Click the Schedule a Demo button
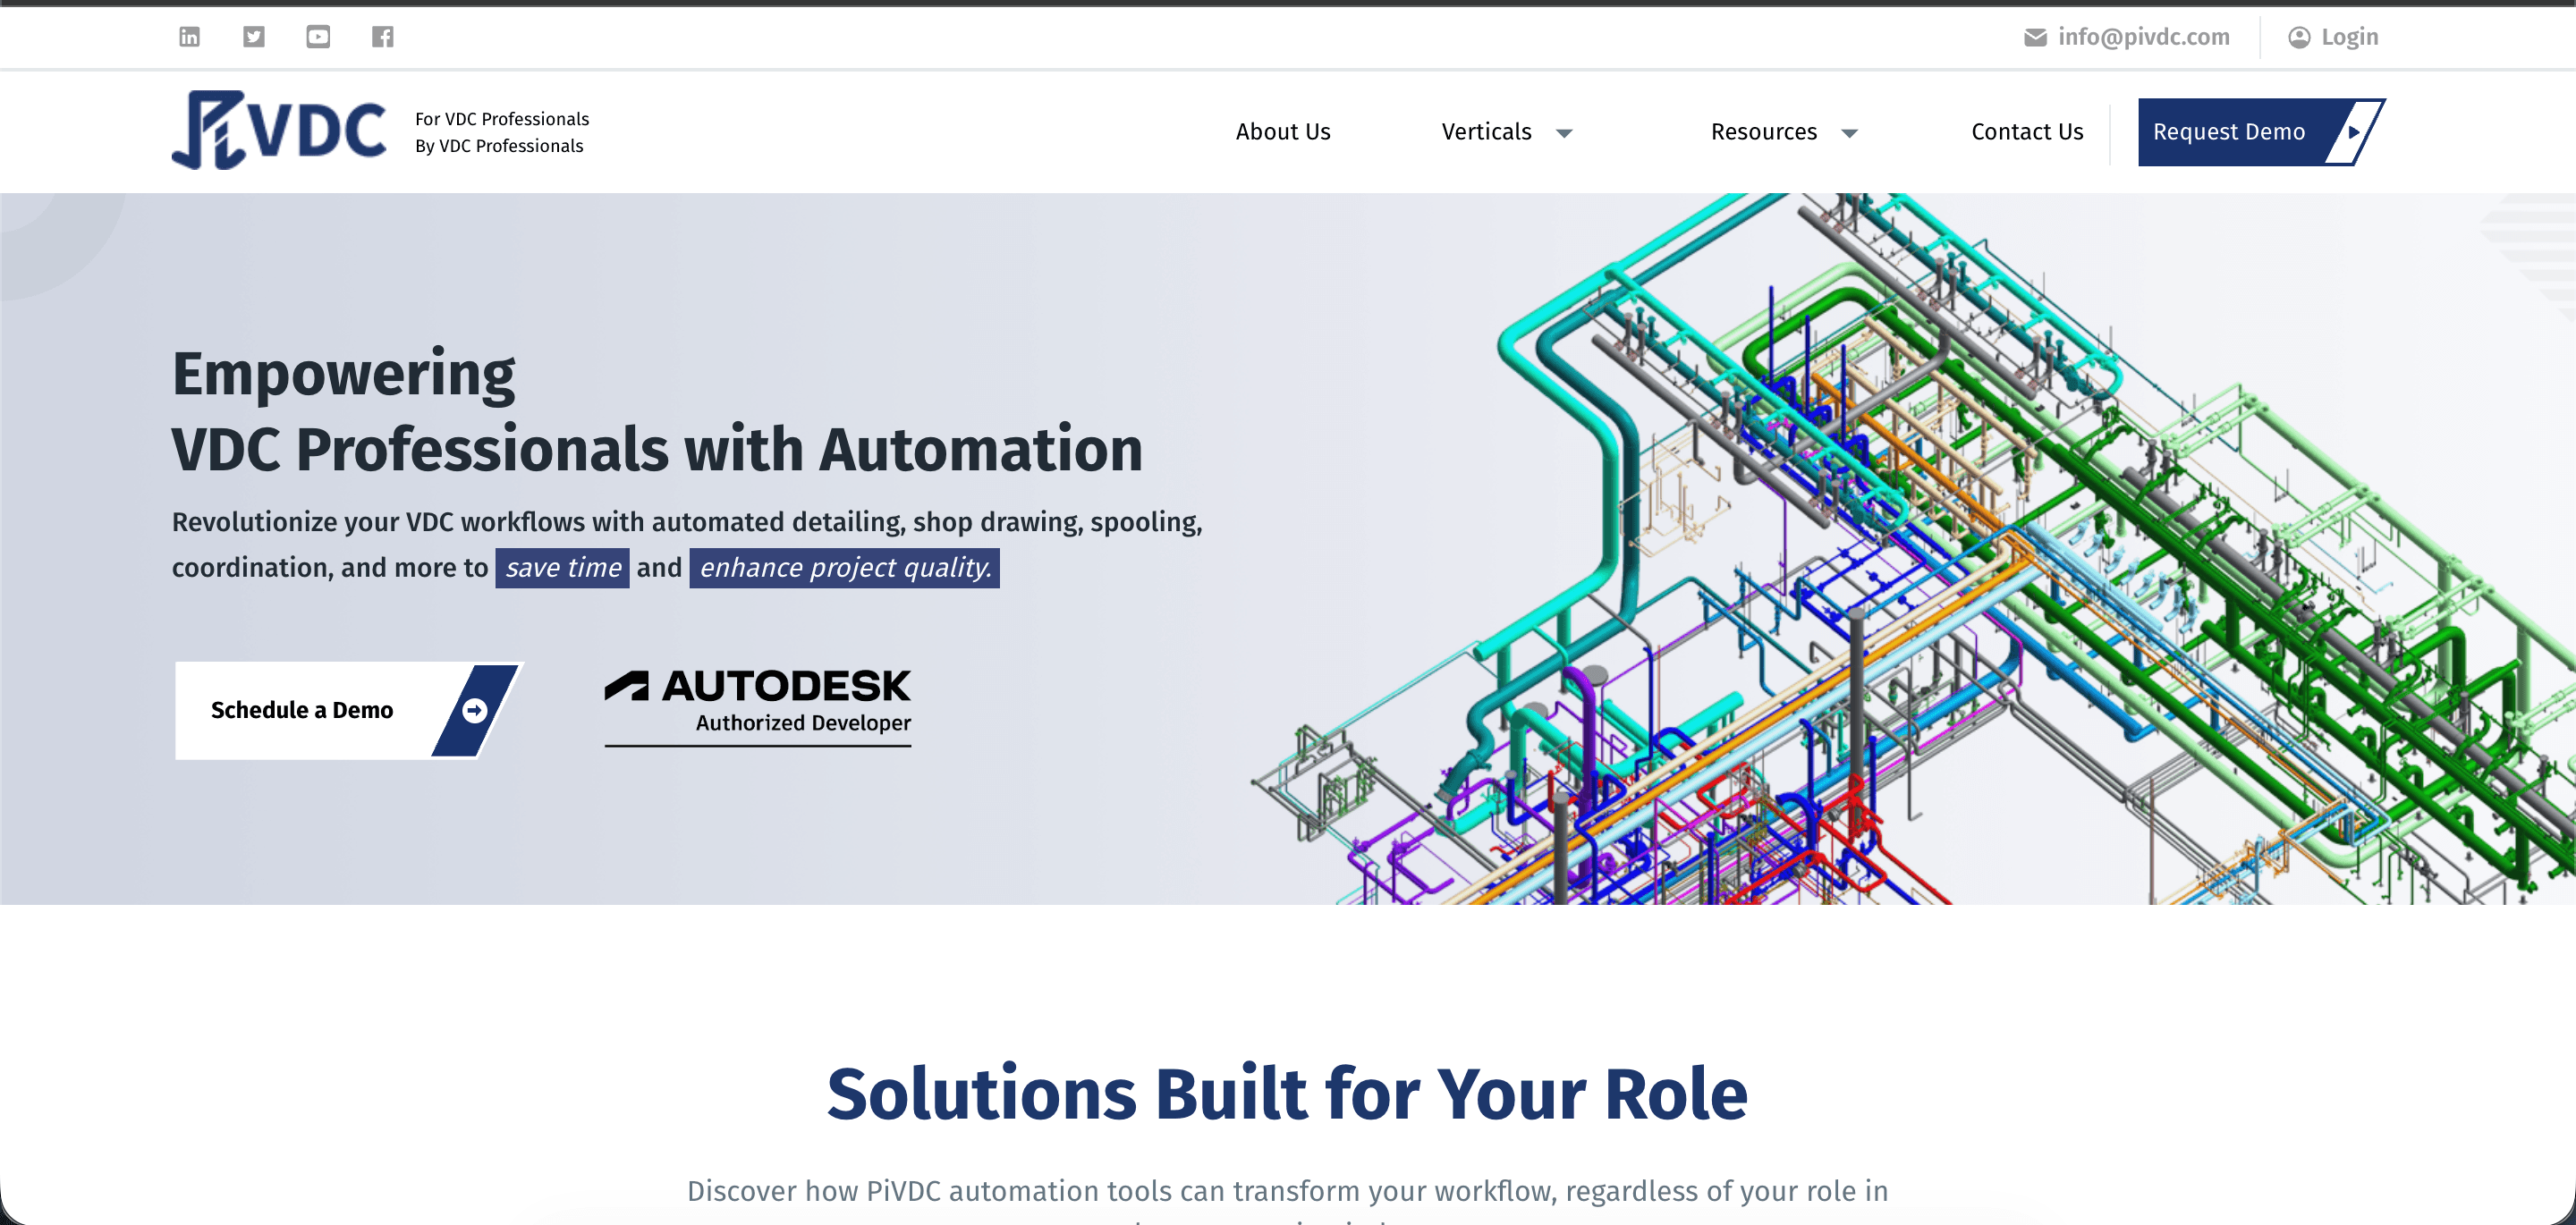The height and width of the screenshot is (1225, 2576). coord(348,710)
